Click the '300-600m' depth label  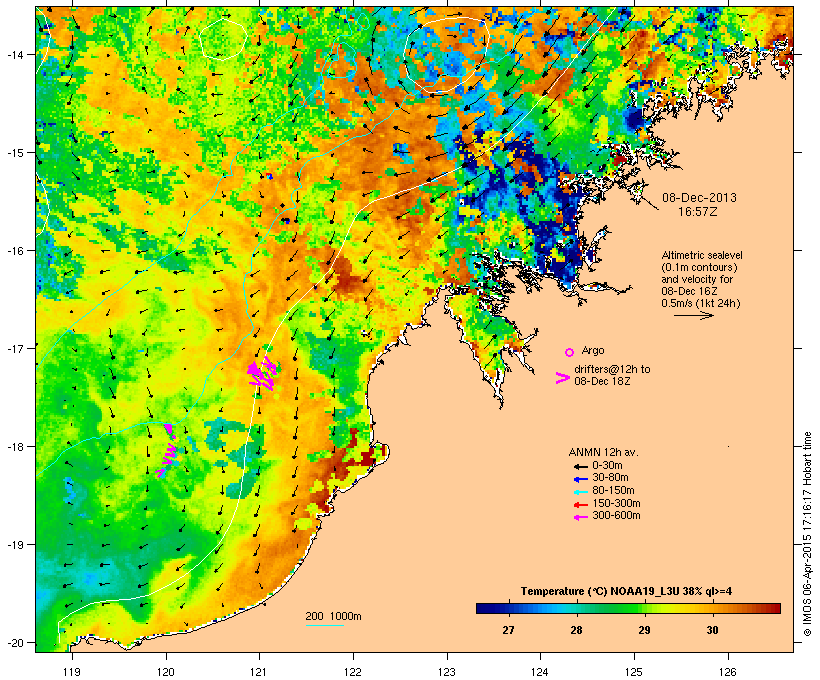click(x=617, y=516)
